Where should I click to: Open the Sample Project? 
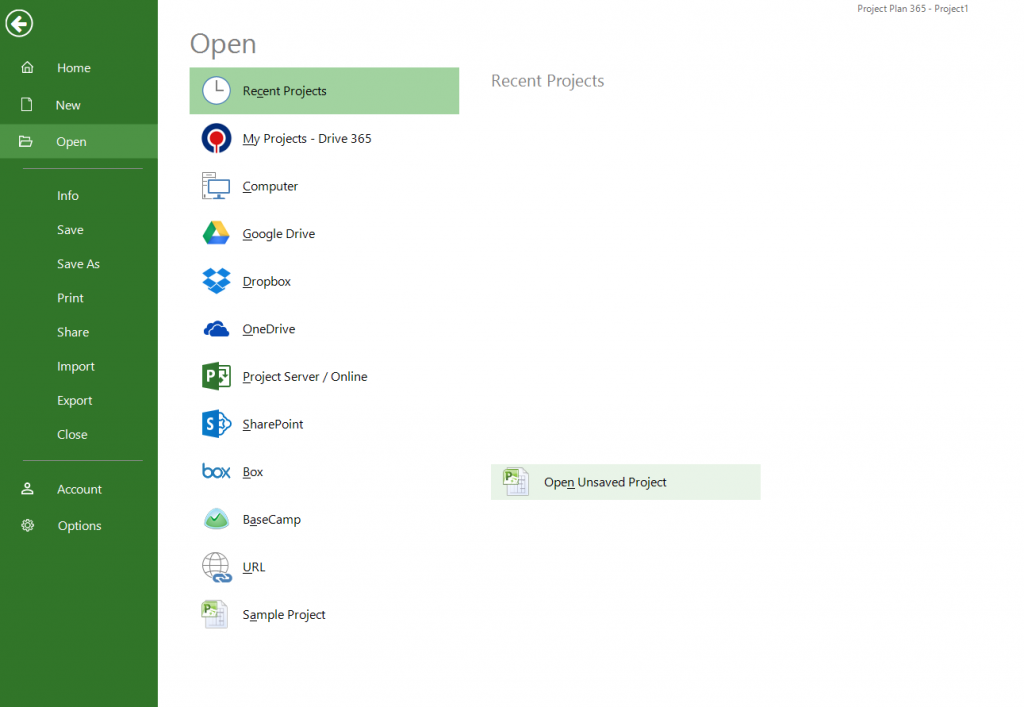[x=283, y=614]
